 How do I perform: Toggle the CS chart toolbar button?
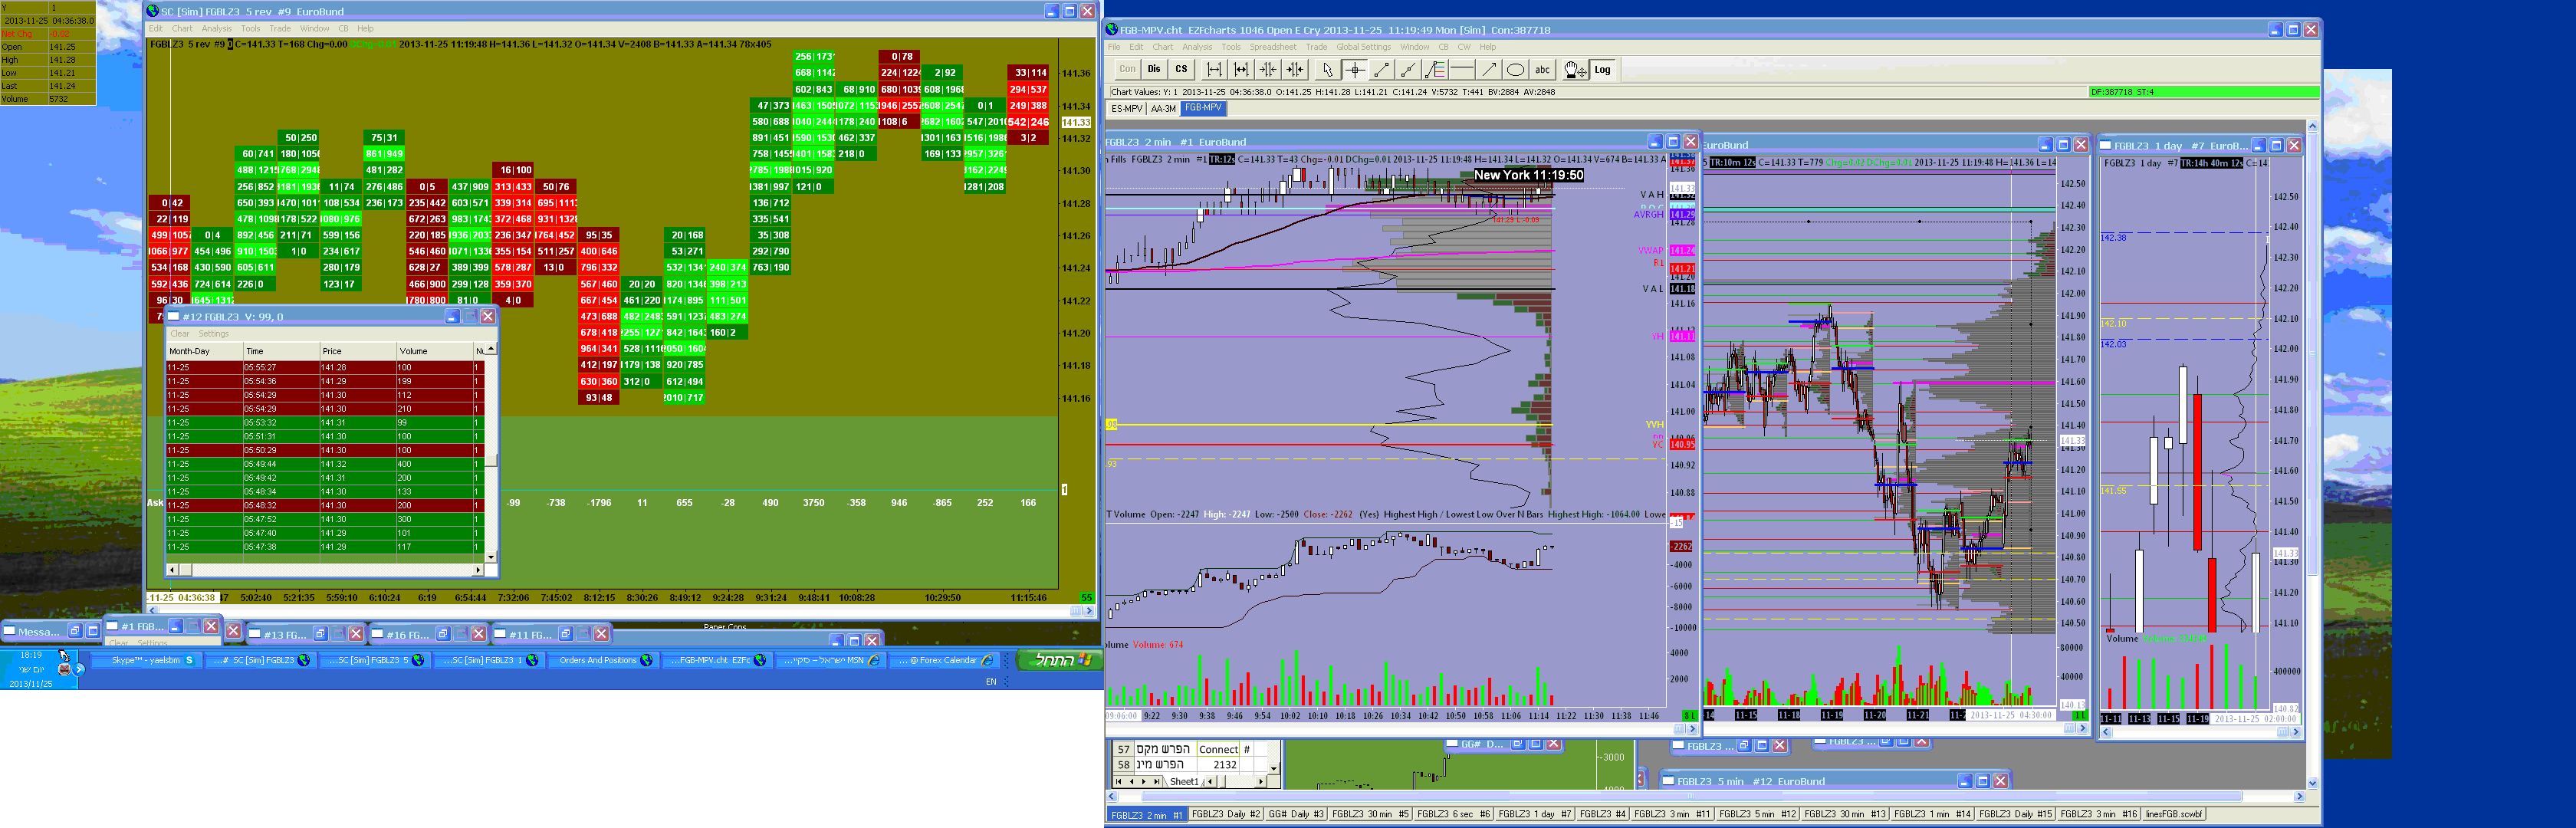pyautogui.click(x=1181, y=70)
